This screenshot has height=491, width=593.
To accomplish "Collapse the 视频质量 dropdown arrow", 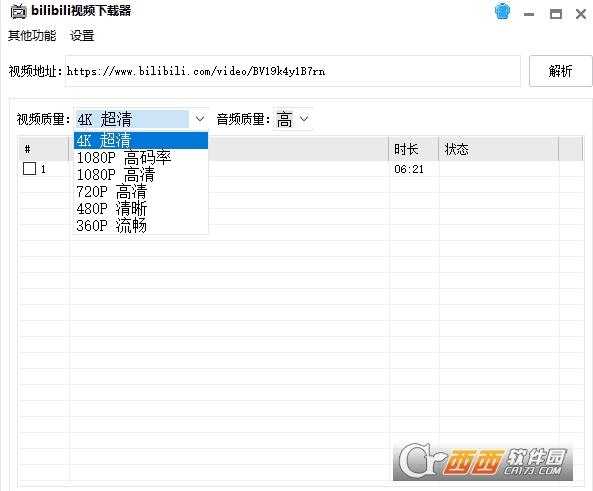I will pos(200,119).
